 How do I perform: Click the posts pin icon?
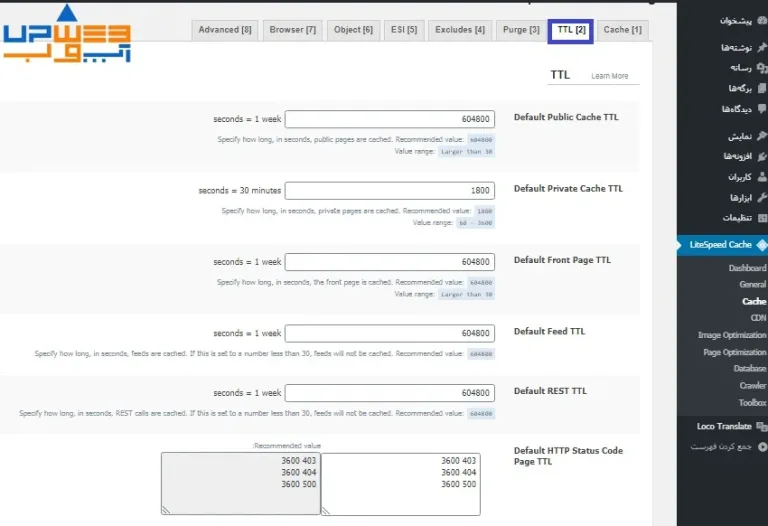[x=762, y=48]
